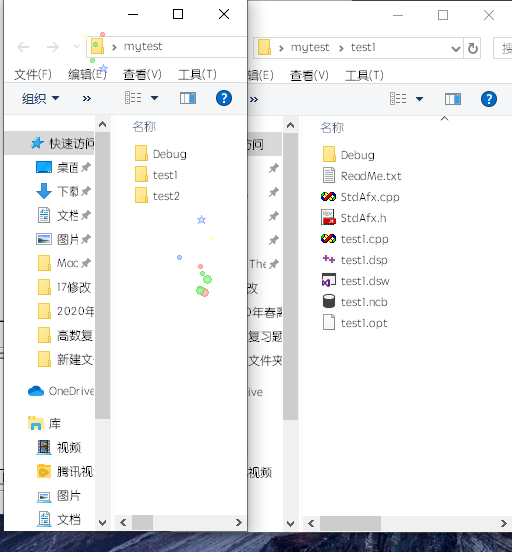Open test2 folder in mytest window

(x=157, y=196)
